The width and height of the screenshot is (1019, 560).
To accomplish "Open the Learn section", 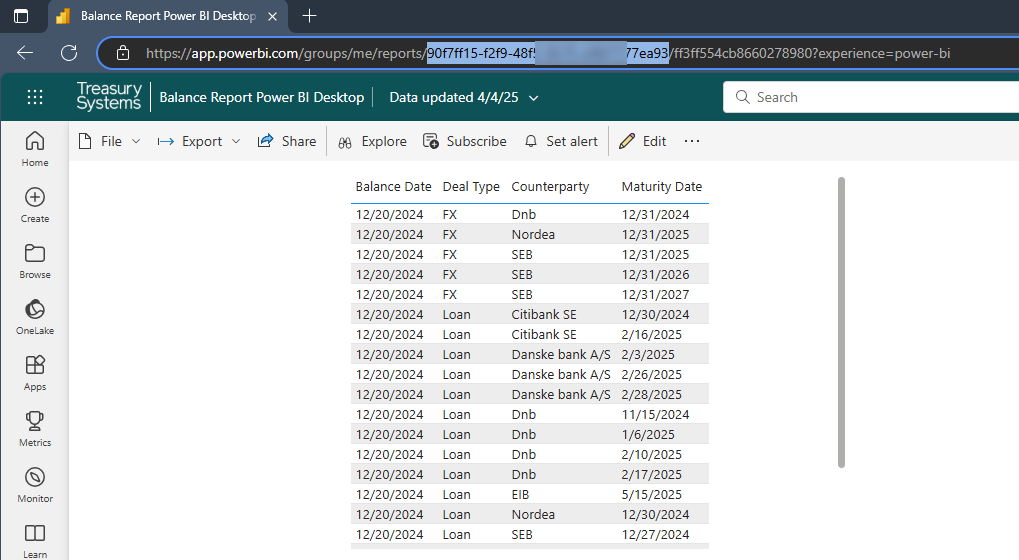I will pos(34,541).
